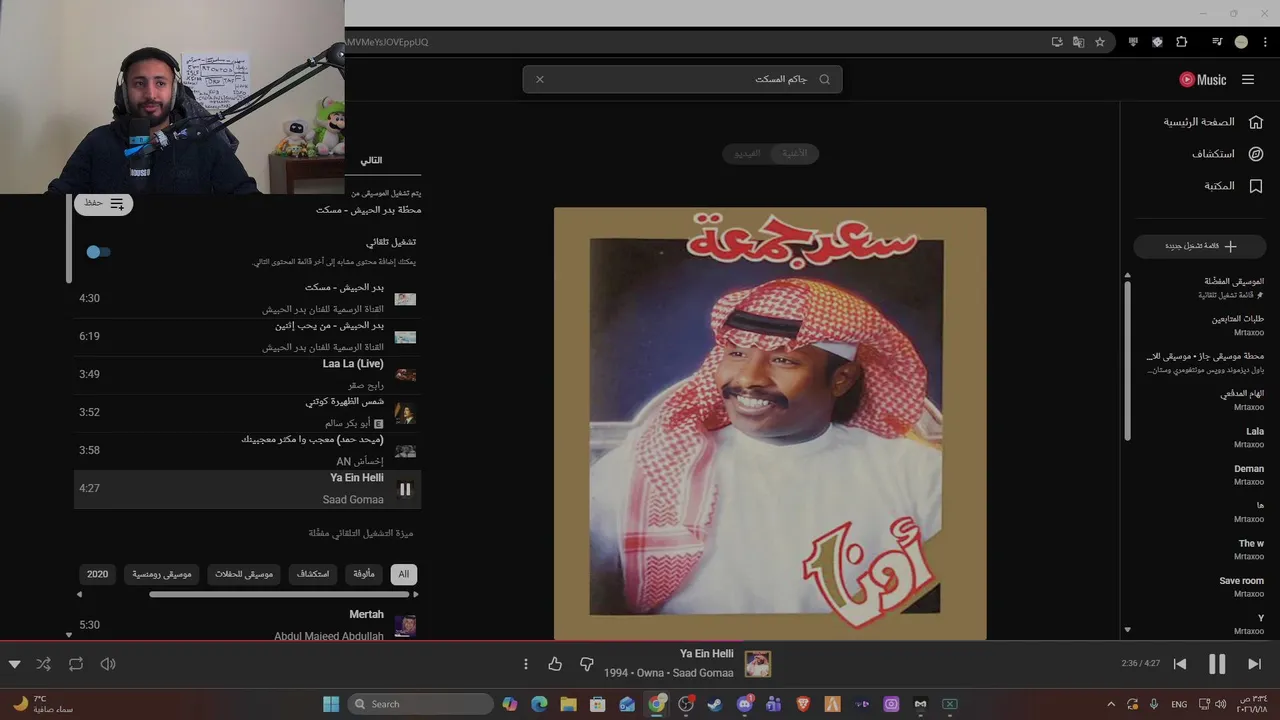
Task: Dislike the song with thumbs down
Action: pos(587,664)
